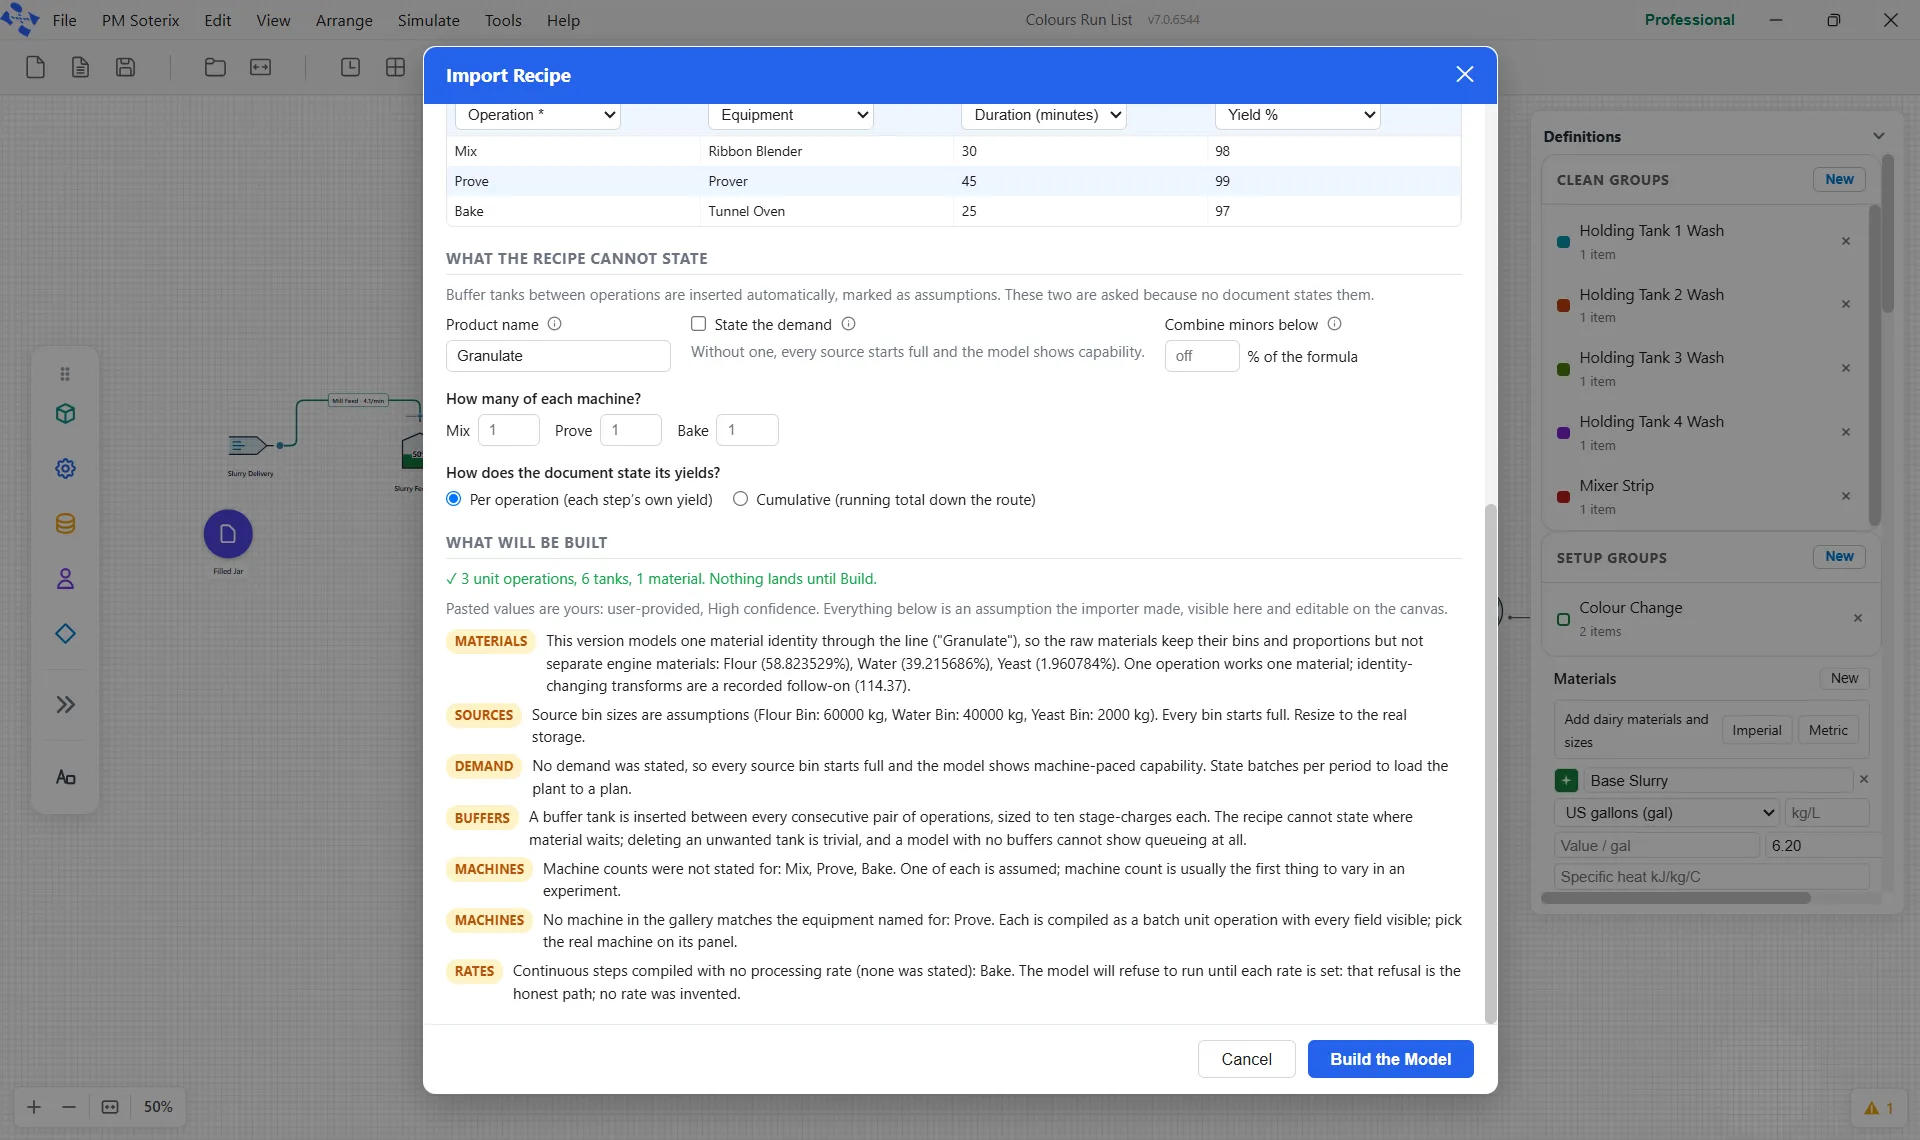Click the Bake machine count field
This screenshot has width=1920, height=1140.
point(747,430)
